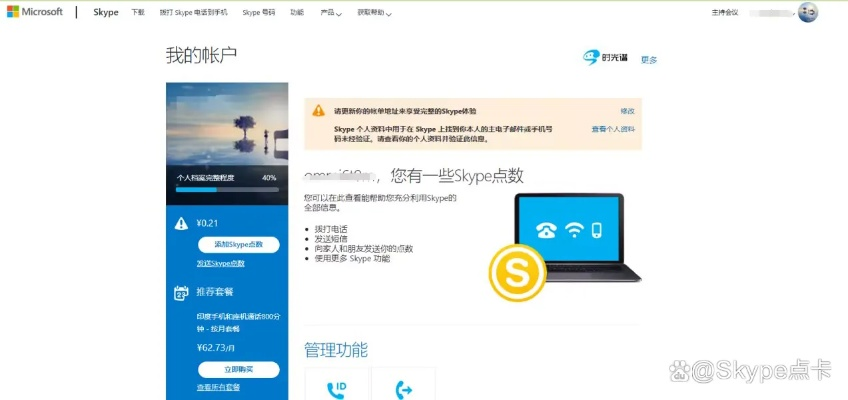Click the call forwarding icon
This screenshot has height=400, width=848.
tap(403, 389)
